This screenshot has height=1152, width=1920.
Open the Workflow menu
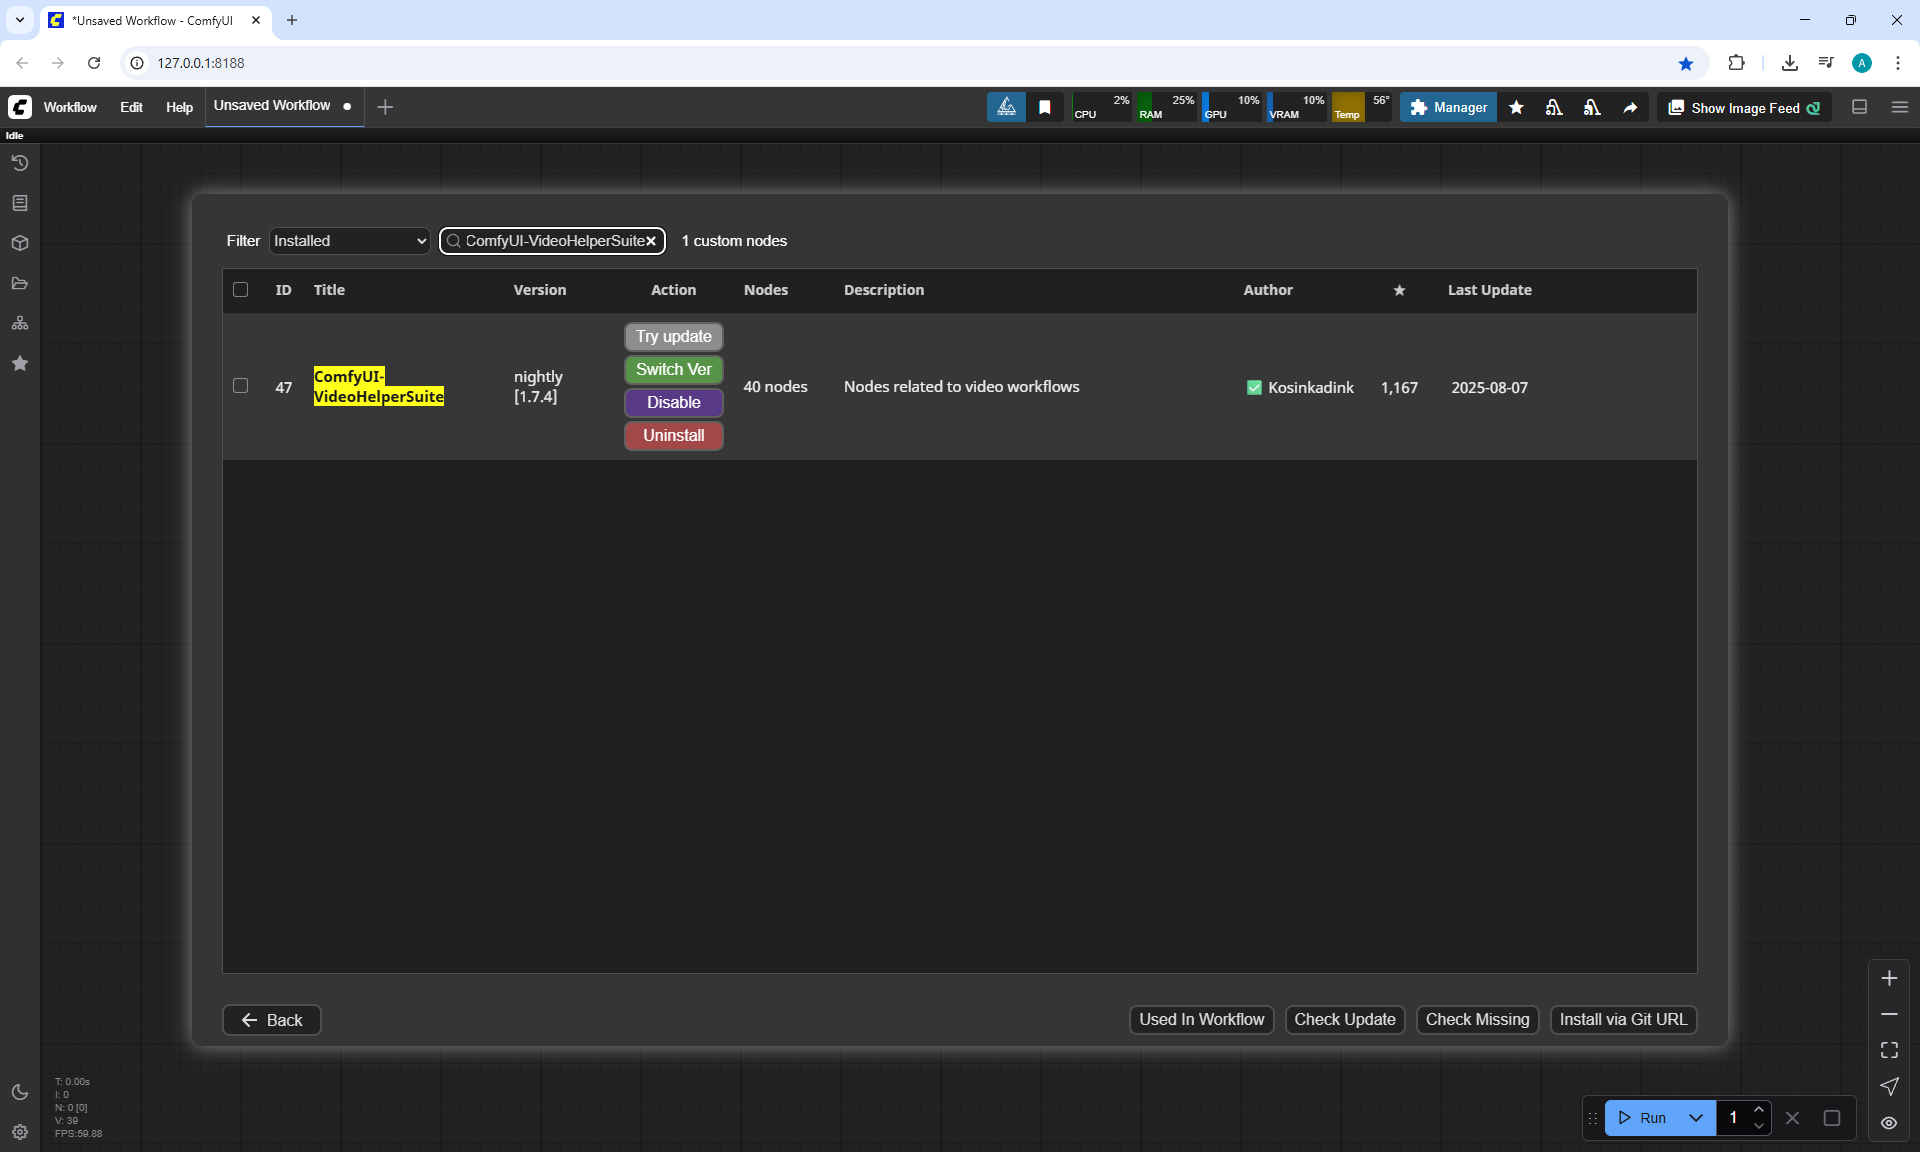click(x=70, y=107)
